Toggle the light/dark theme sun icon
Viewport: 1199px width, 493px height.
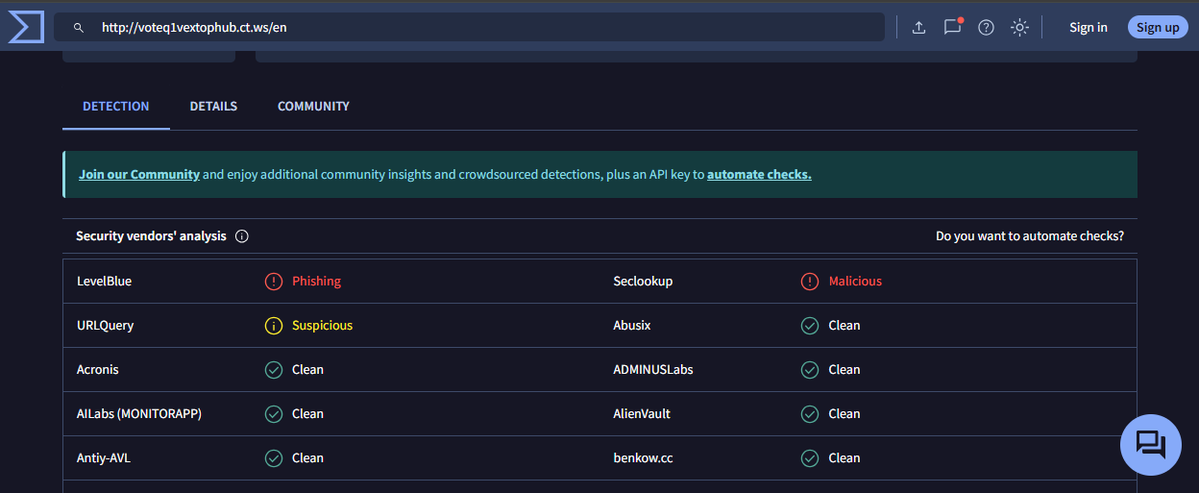click(x=1019, y=28)
